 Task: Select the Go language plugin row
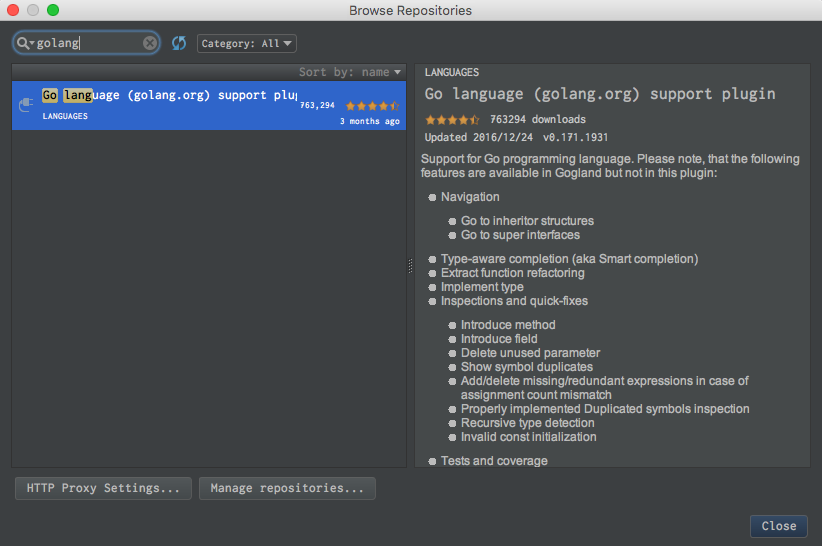coord(209,105)
